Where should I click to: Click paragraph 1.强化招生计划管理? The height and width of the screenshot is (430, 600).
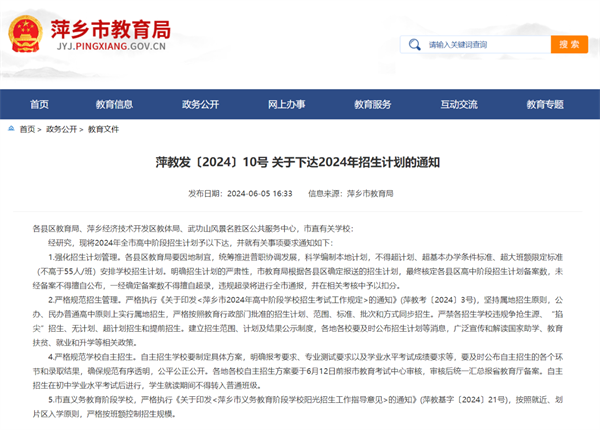point(298,271)
